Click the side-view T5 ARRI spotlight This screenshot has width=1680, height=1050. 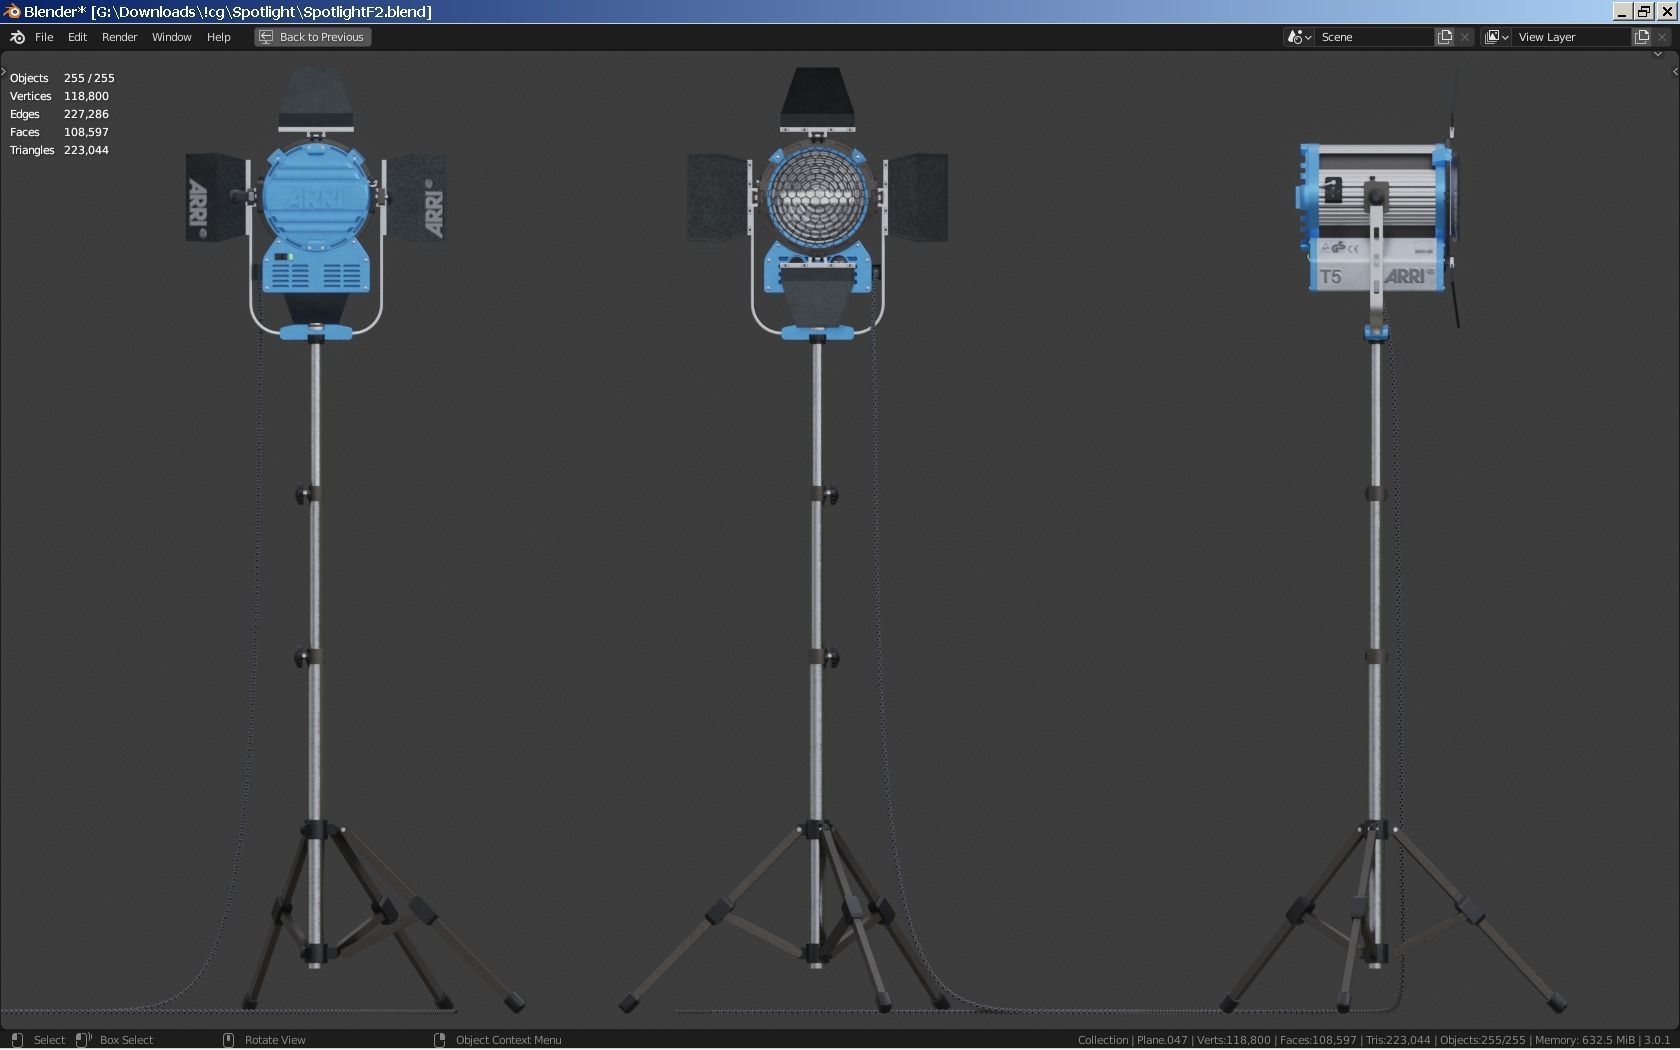(1378, 218)
